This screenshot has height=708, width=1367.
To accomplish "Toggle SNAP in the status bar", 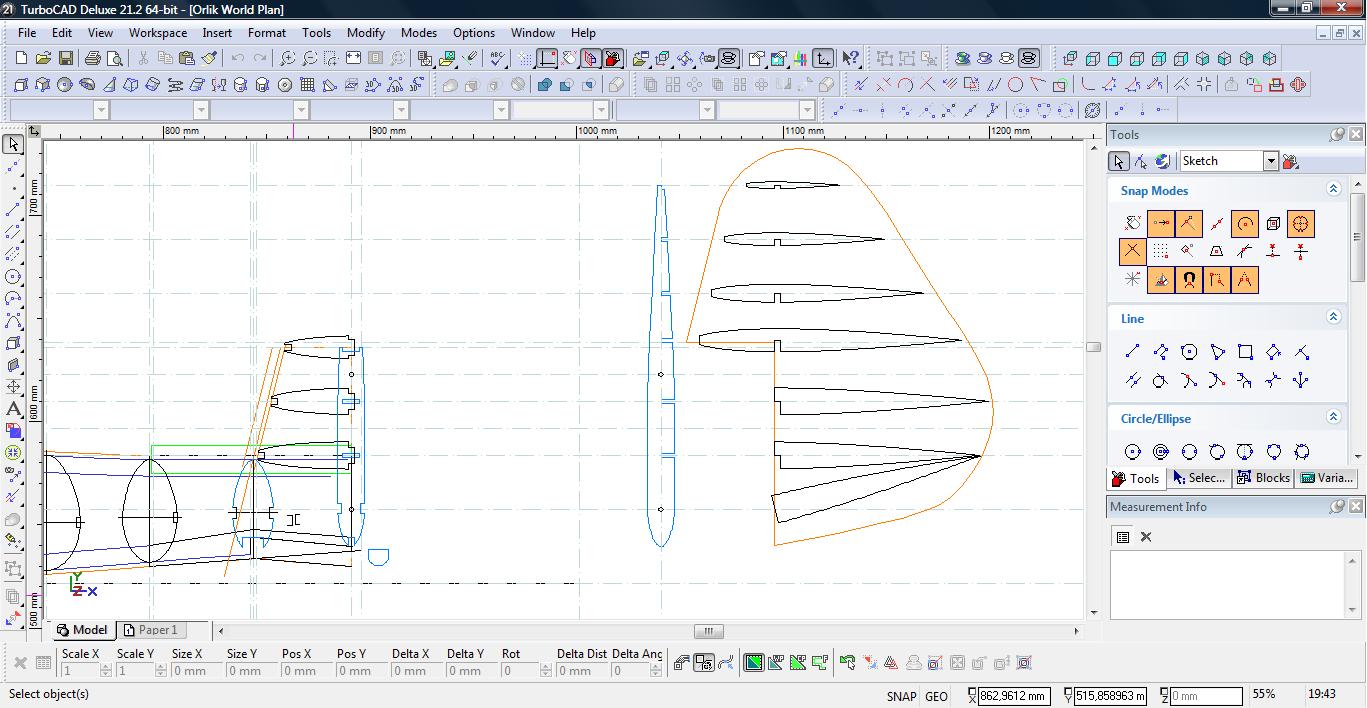I will coord(901,696).
